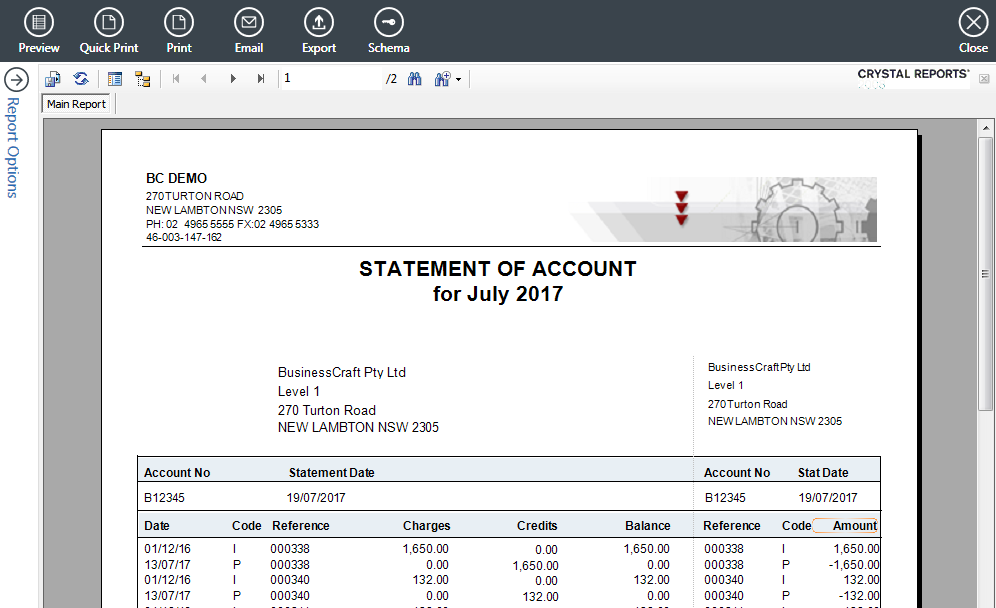The height and width of the screenshot is (608, 996).
Task: Close the report viewer
Action: tap(973, 30)
